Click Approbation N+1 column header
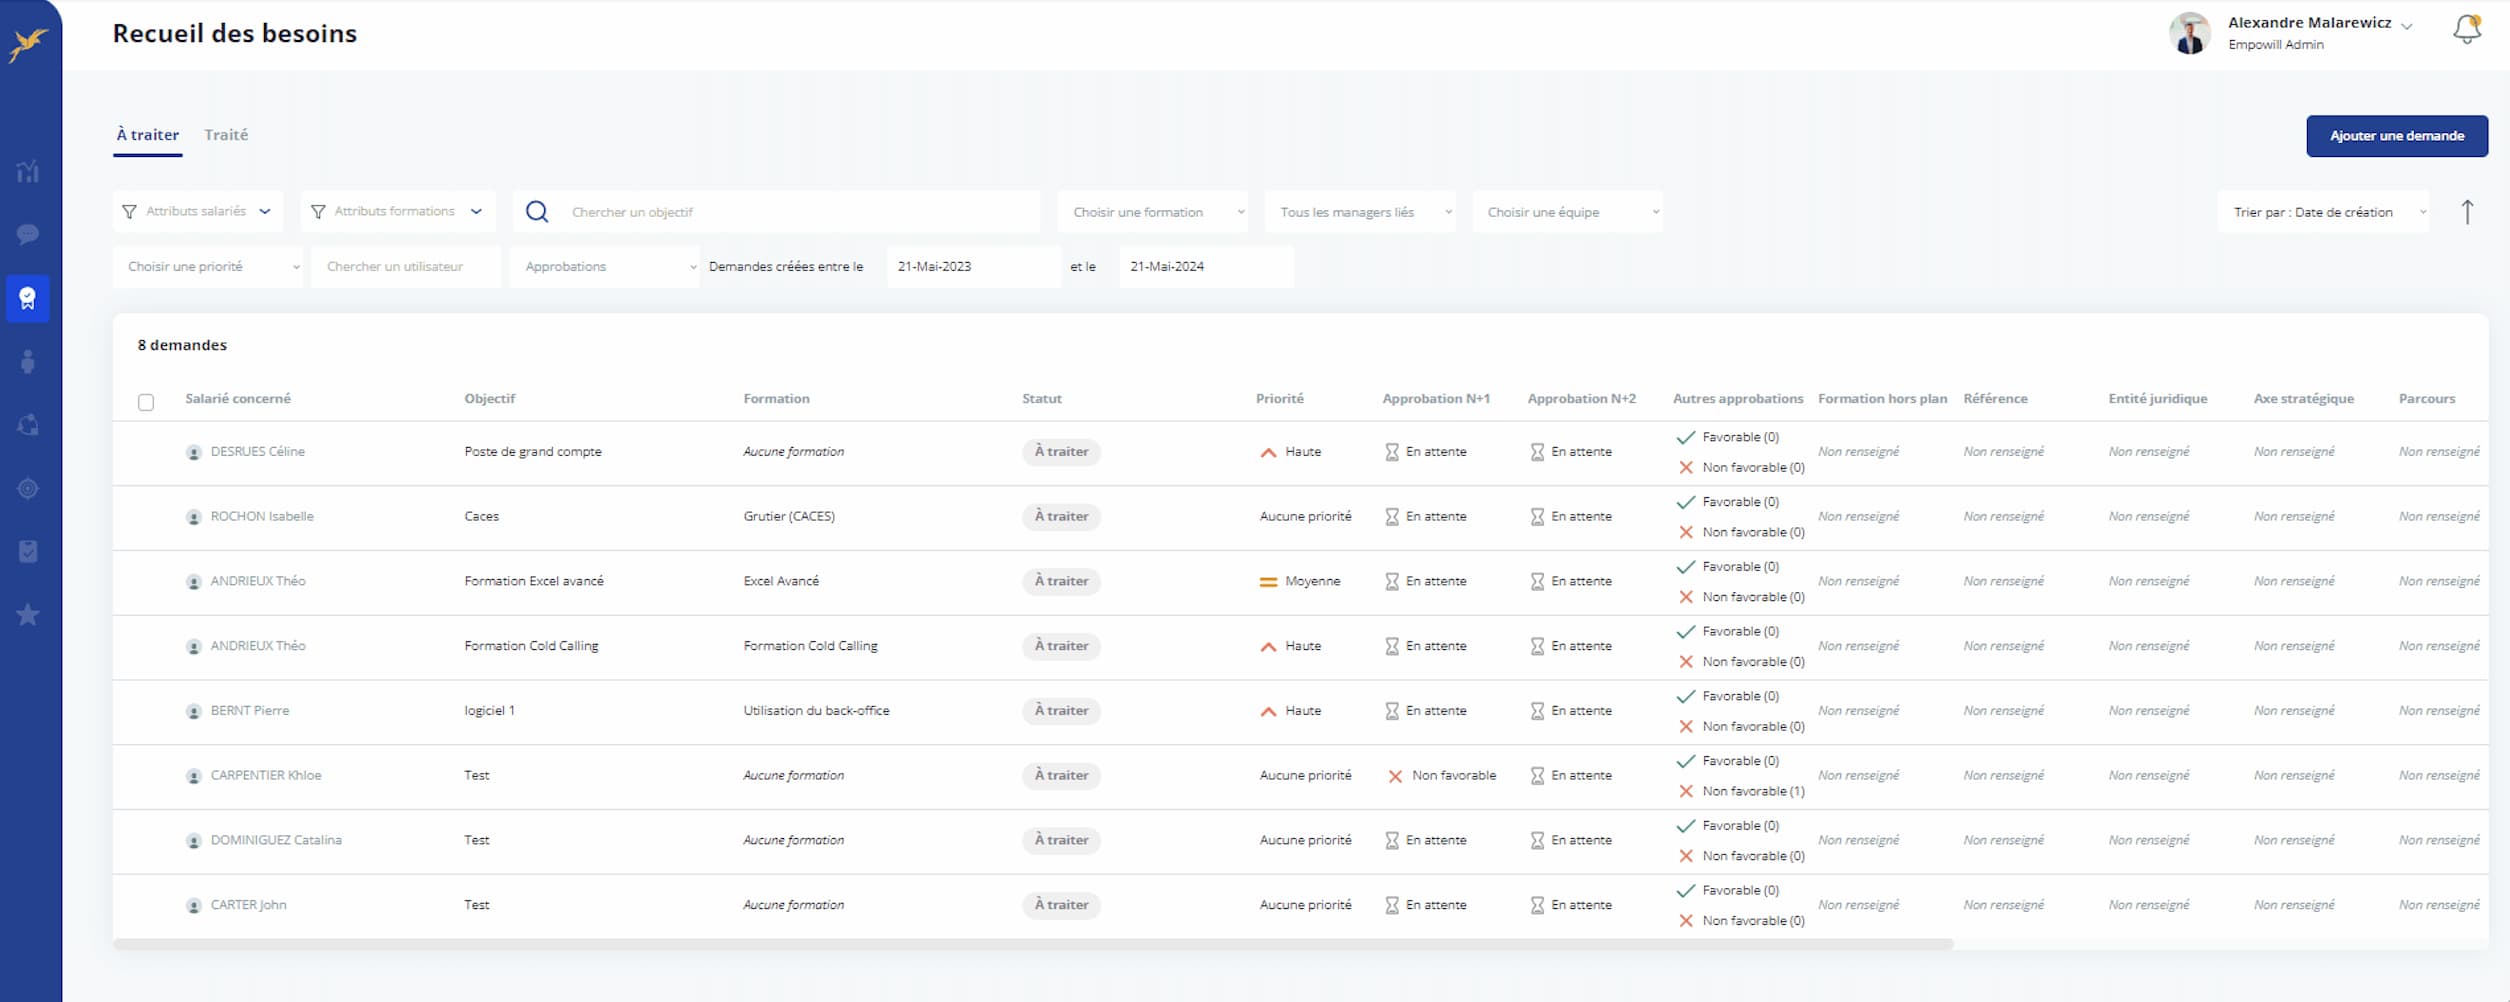The image size is (2510, 1002). click(x=1436, y=399)
